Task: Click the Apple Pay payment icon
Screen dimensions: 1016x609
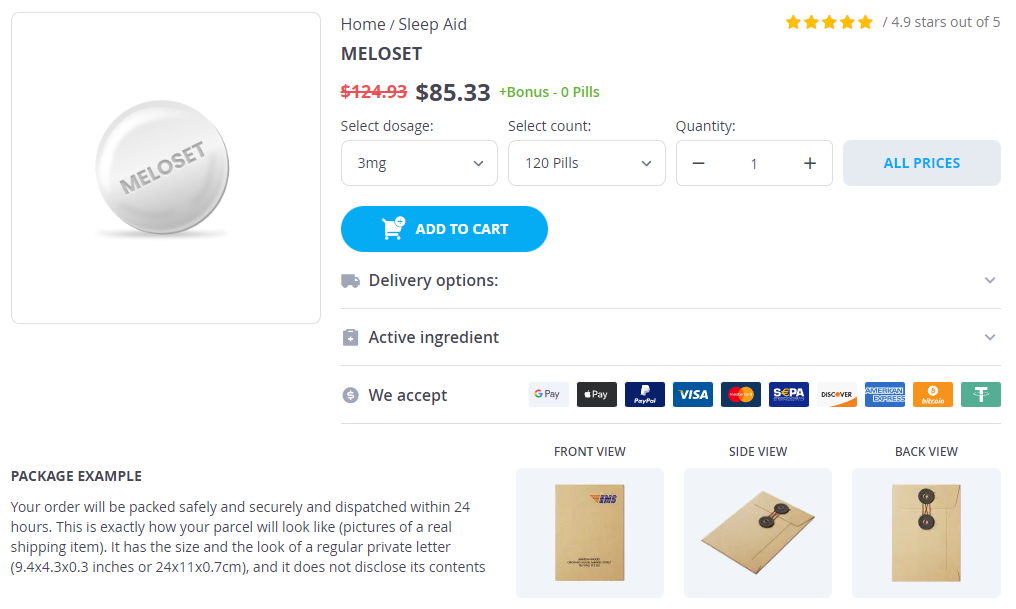Action: point(597,394)
